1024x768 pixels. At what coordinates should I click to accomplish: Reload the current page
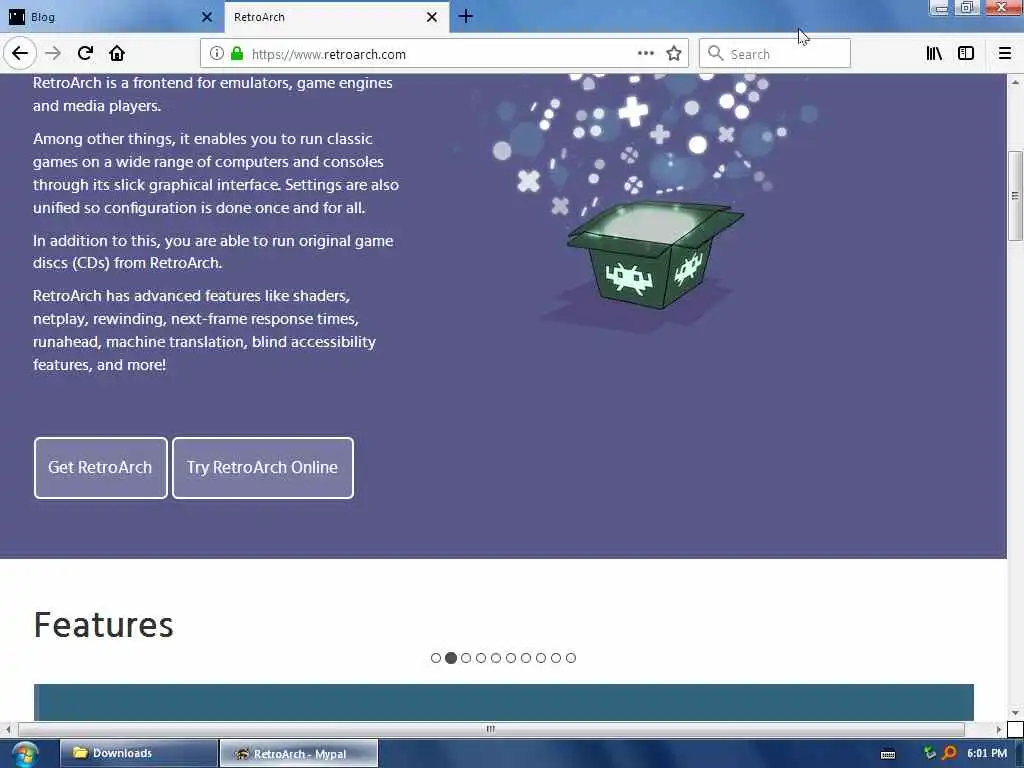(85, 54)
